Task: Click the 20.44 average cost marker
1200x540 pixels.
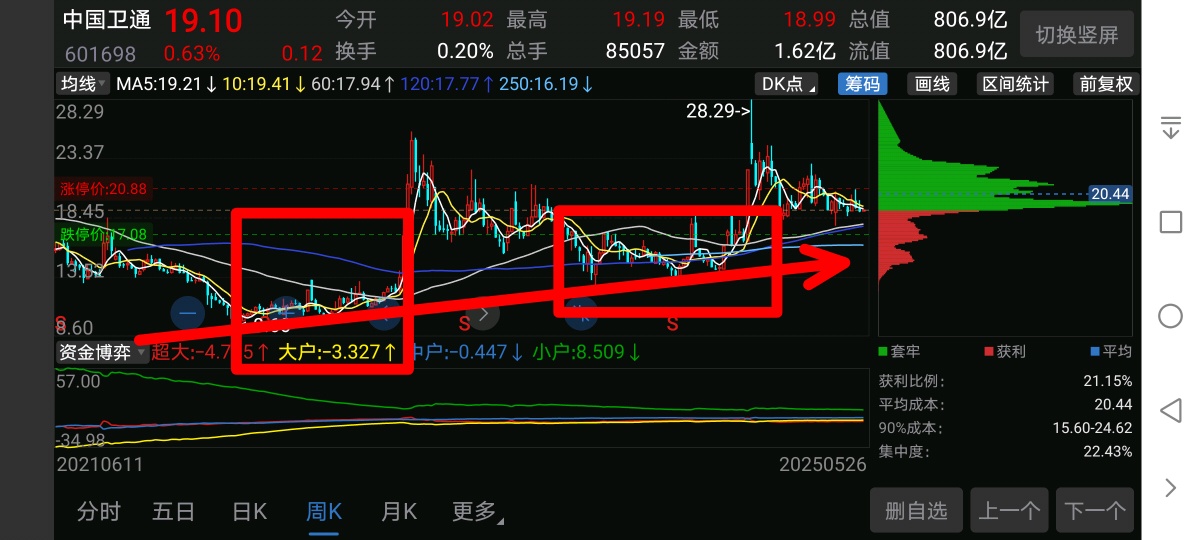Action: [1110, 194]
